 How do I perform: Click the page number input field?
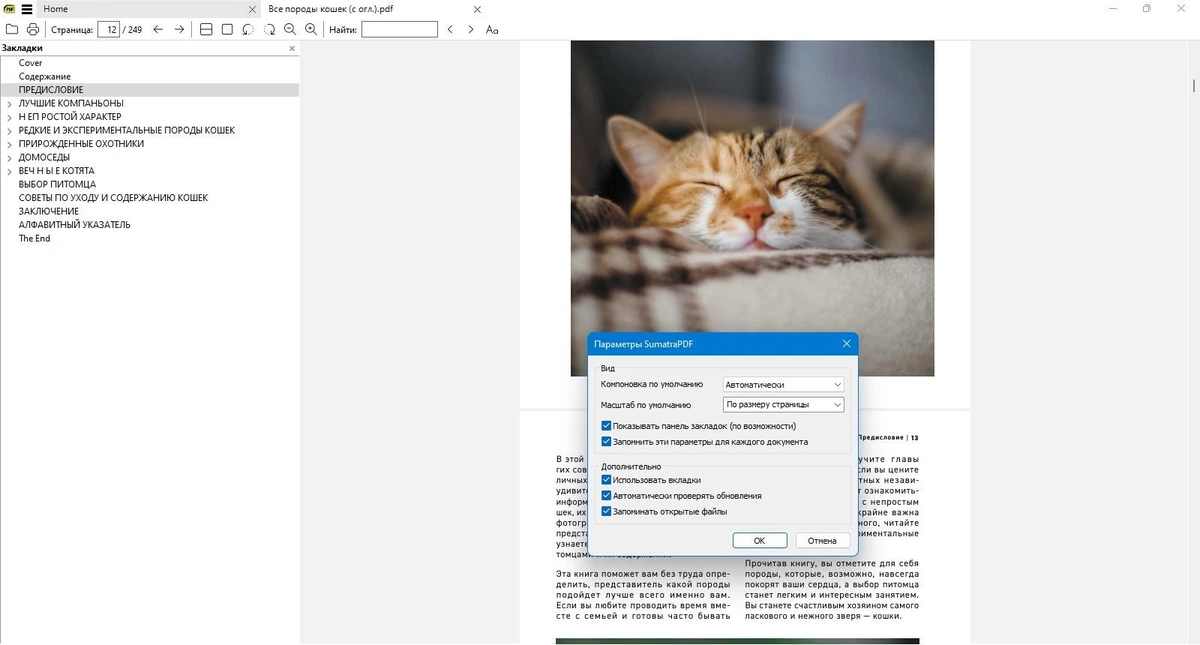click(x=109, y=30)
